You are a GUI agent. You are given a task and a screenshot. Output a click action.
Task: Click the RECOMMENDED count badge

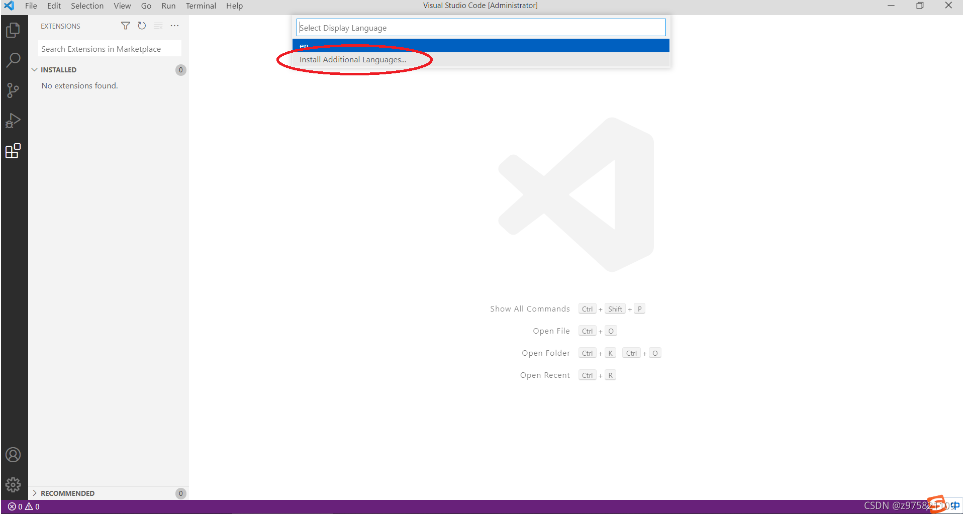click(x=181, y=493)
